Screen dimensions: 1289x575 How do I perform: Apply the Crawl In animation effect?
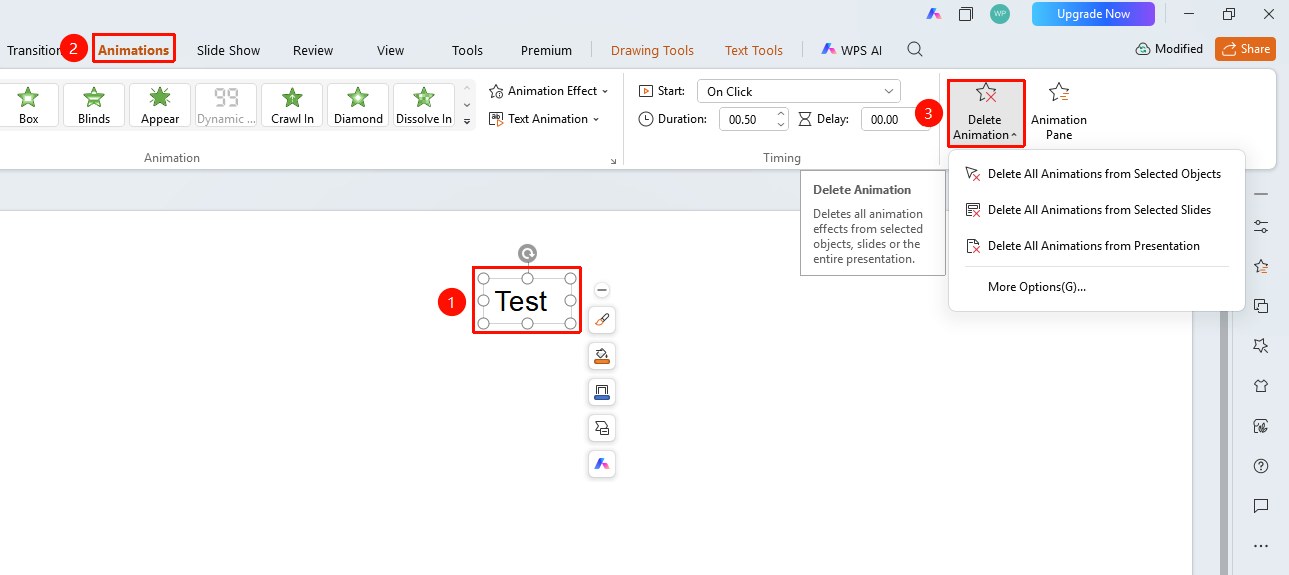point(292,105)
